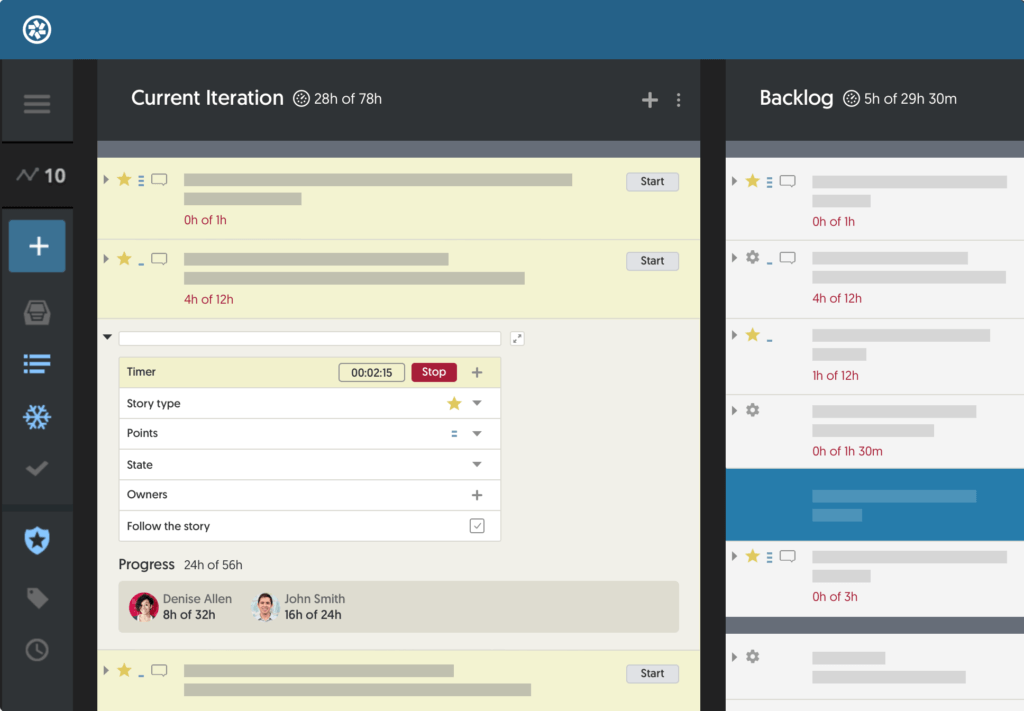Check the Follow the story checkbox

click(478, 526)
